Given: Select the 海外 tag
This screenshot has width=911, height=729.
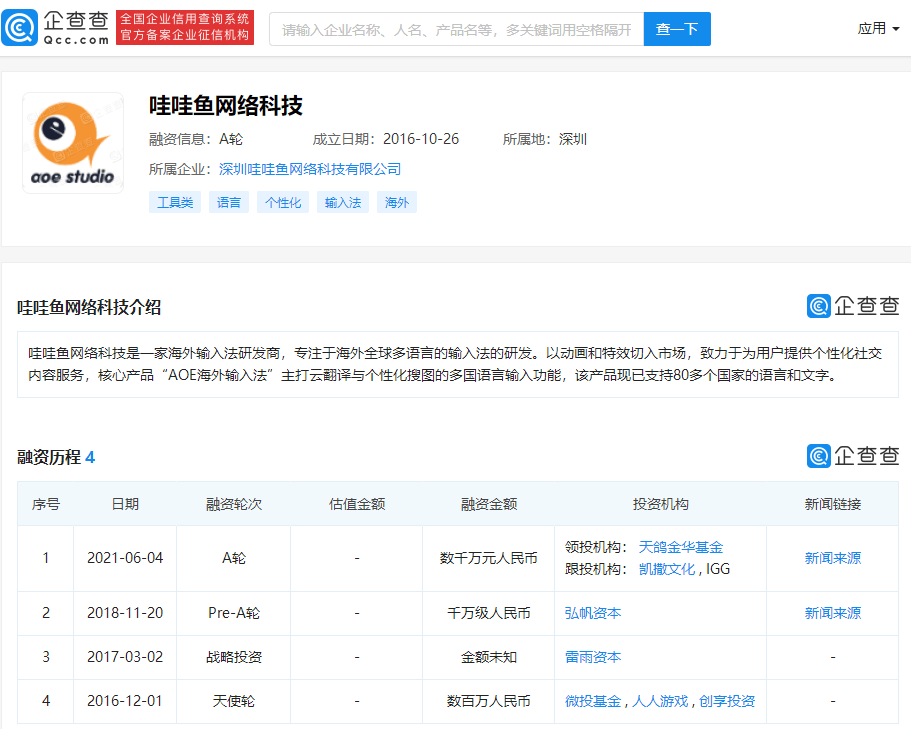Looking at the screenshot, I should tap(397, 202).
